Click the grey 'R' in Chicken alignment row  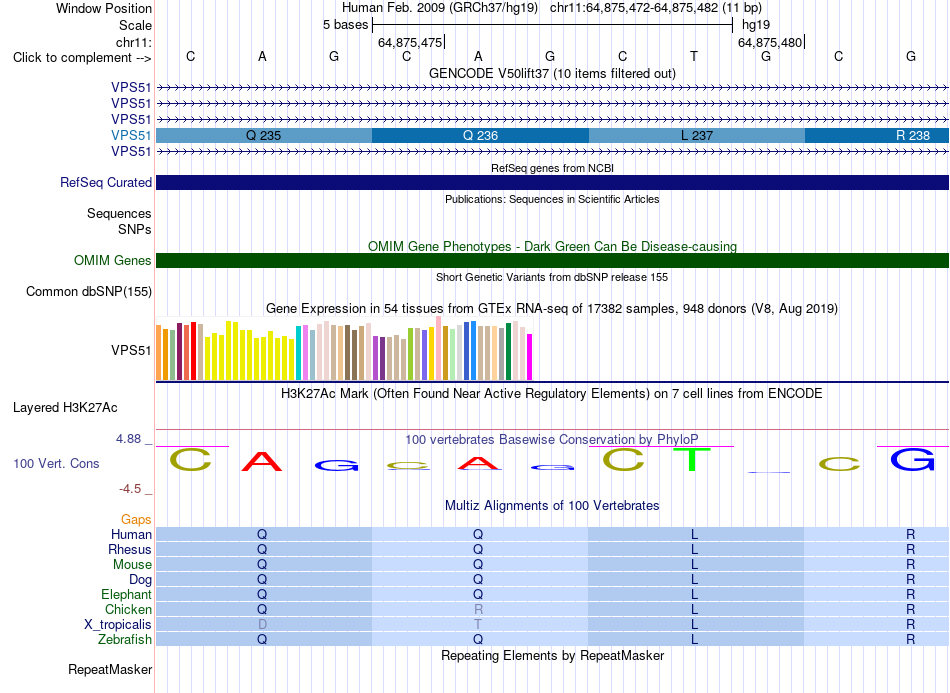click(478, 609)
